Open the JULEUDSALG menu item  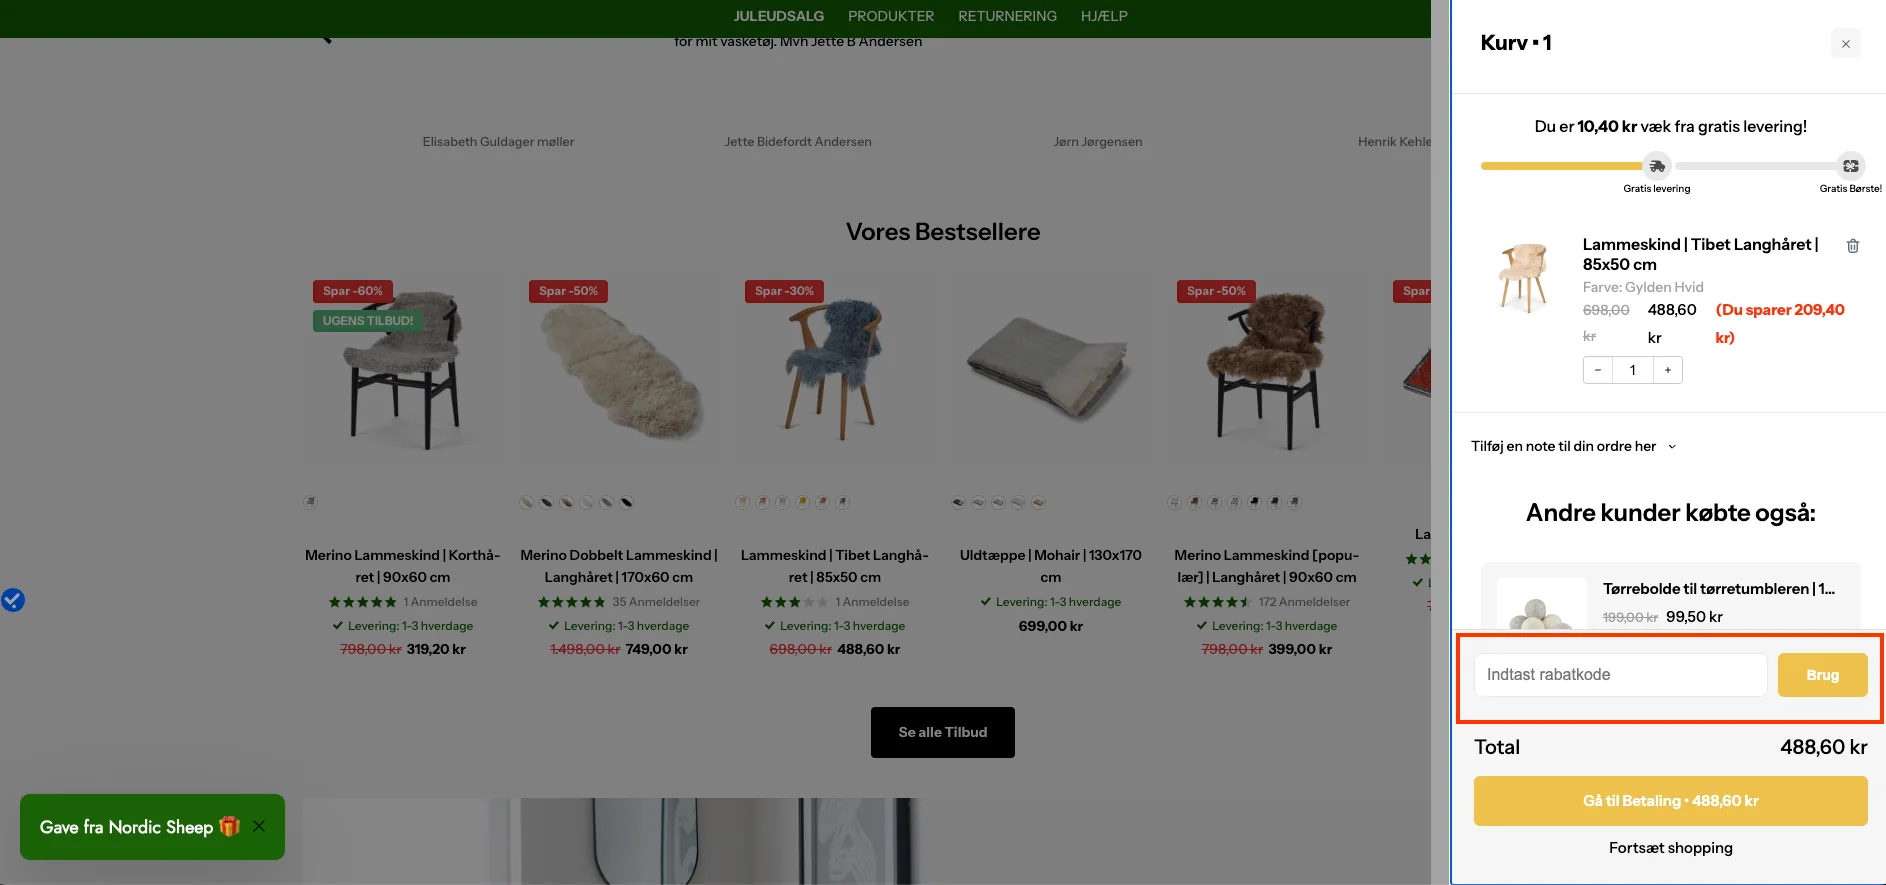pyautogui.click(x=779, y=16)
